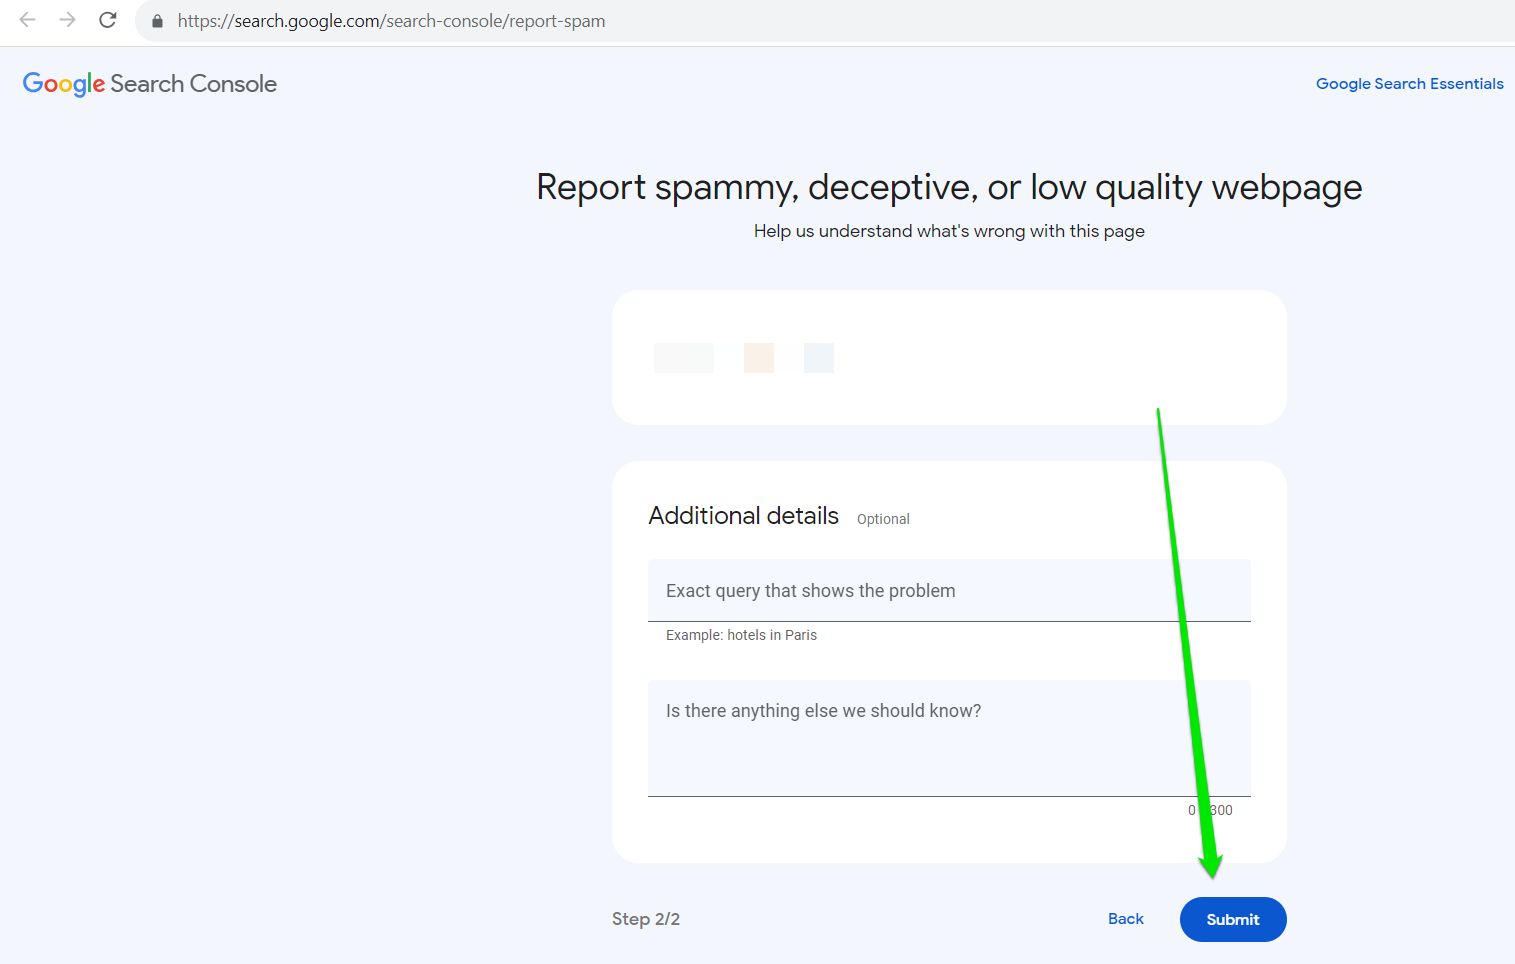1515x964 pixels.
Task: Click the 'Optional' label
Action: [883, 519]
